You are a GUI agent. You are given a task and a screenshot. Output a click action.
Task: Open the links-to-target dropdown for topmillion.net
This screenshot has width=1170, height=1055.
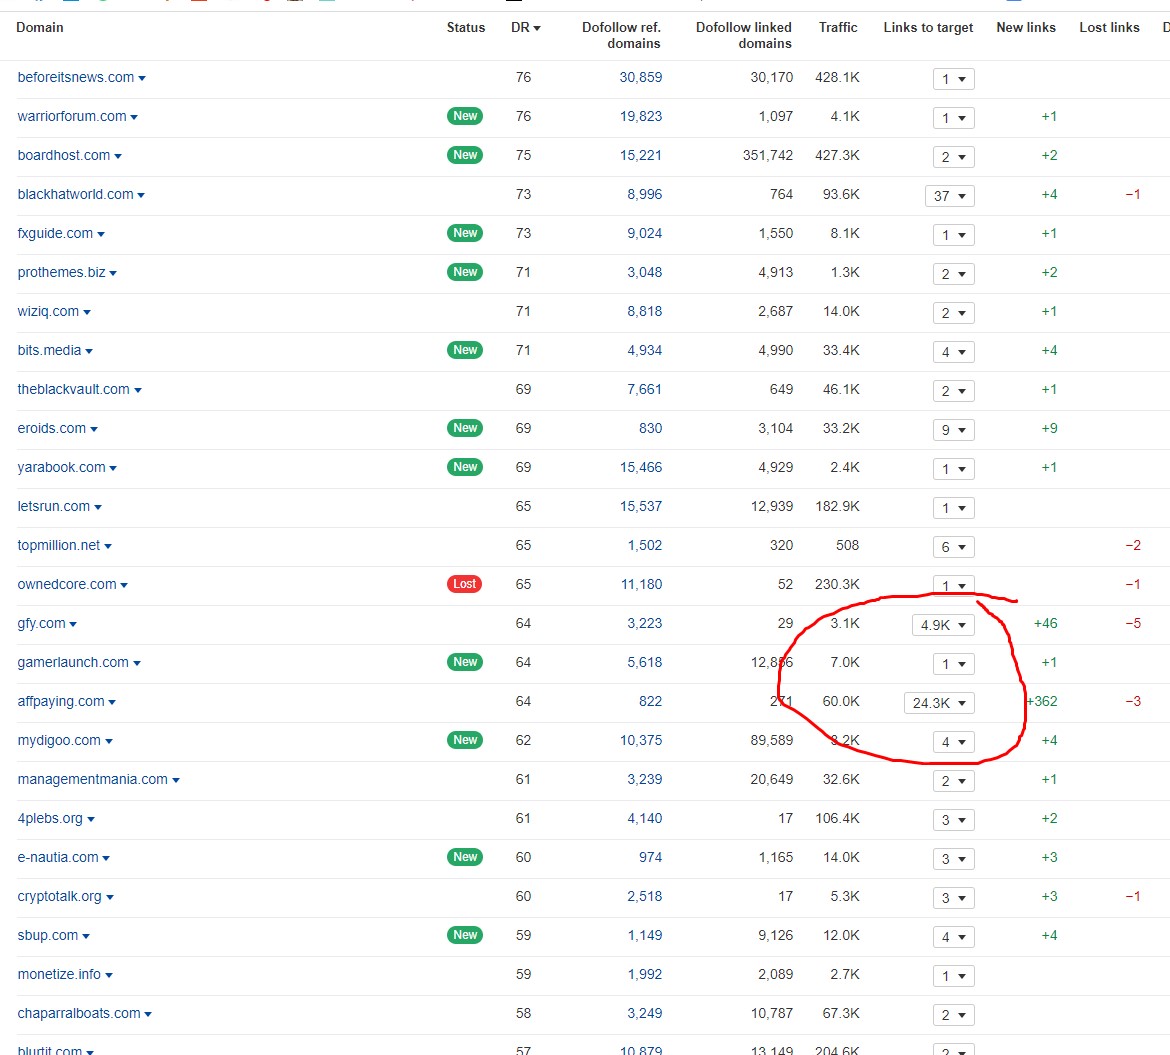pos(954,547)
